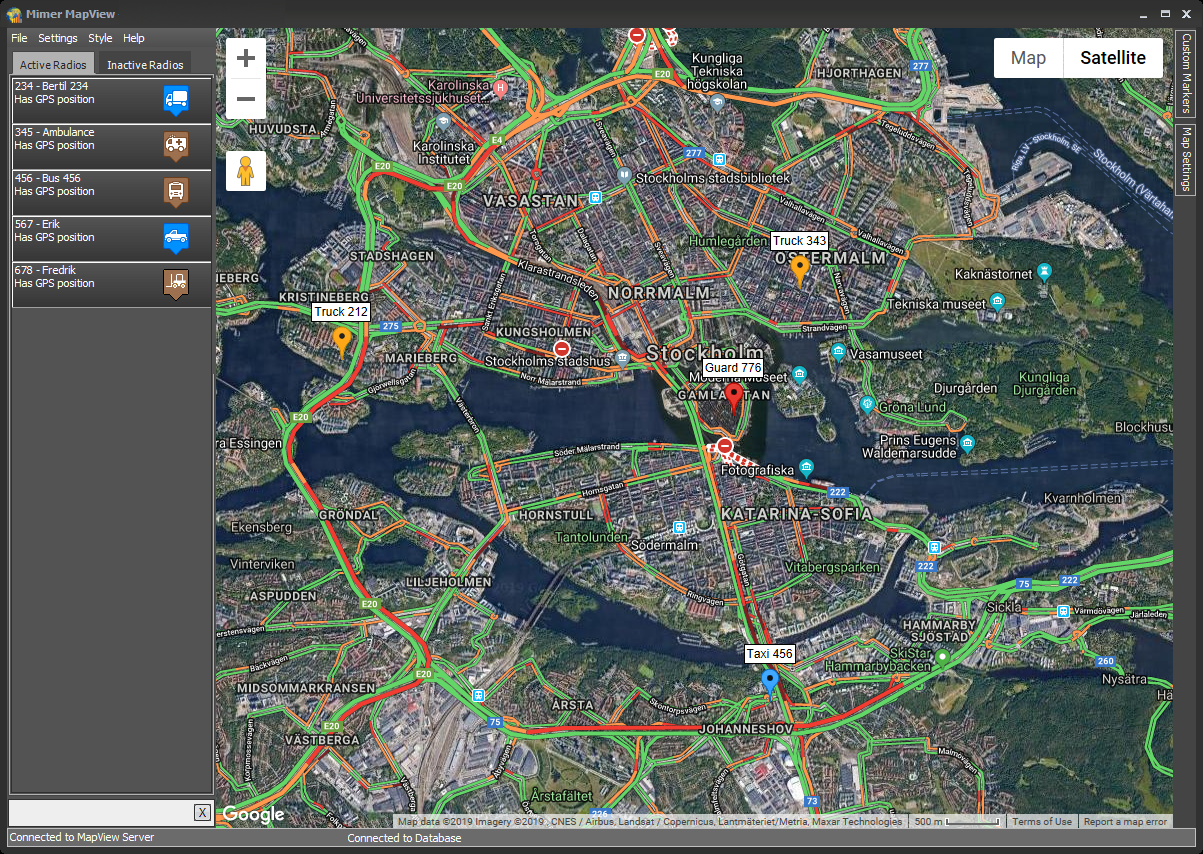Click the Gröna Lund attraction icon
The height and width of the screenshot is (854, 1203).
pyautogui.click(x=868, y=404)
